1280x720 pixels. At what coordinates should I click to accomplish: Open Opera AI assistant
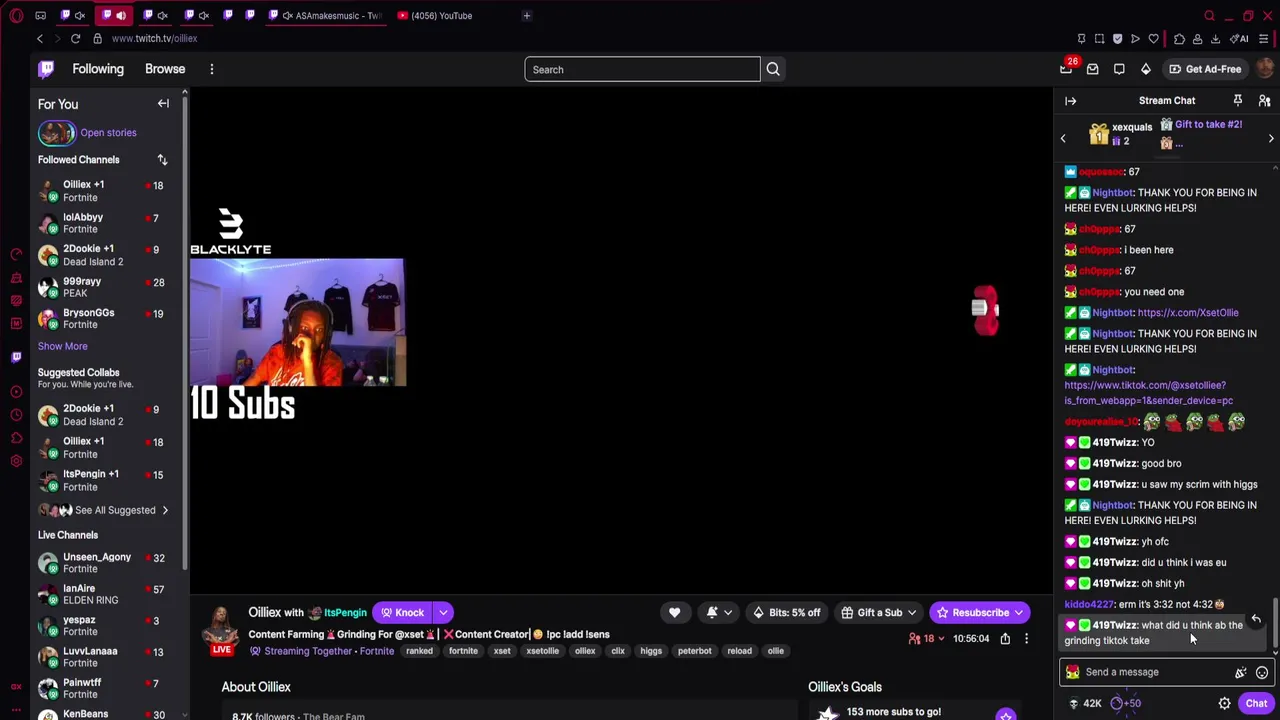click(1241, 39)
